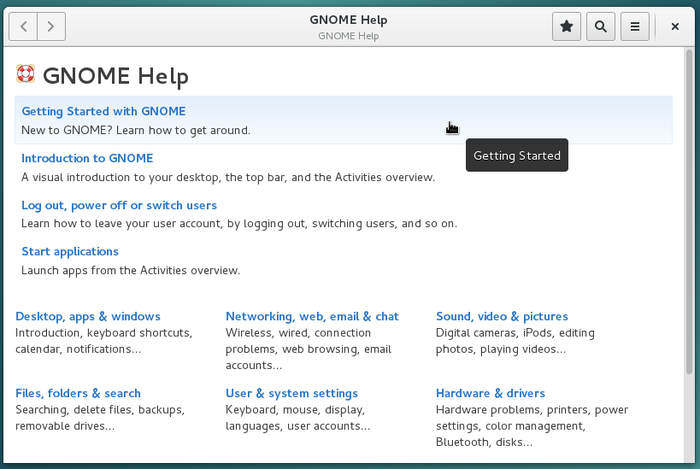Open Desktop, apps & windows topic
This screenshot has height=469, width=700.
88,316
